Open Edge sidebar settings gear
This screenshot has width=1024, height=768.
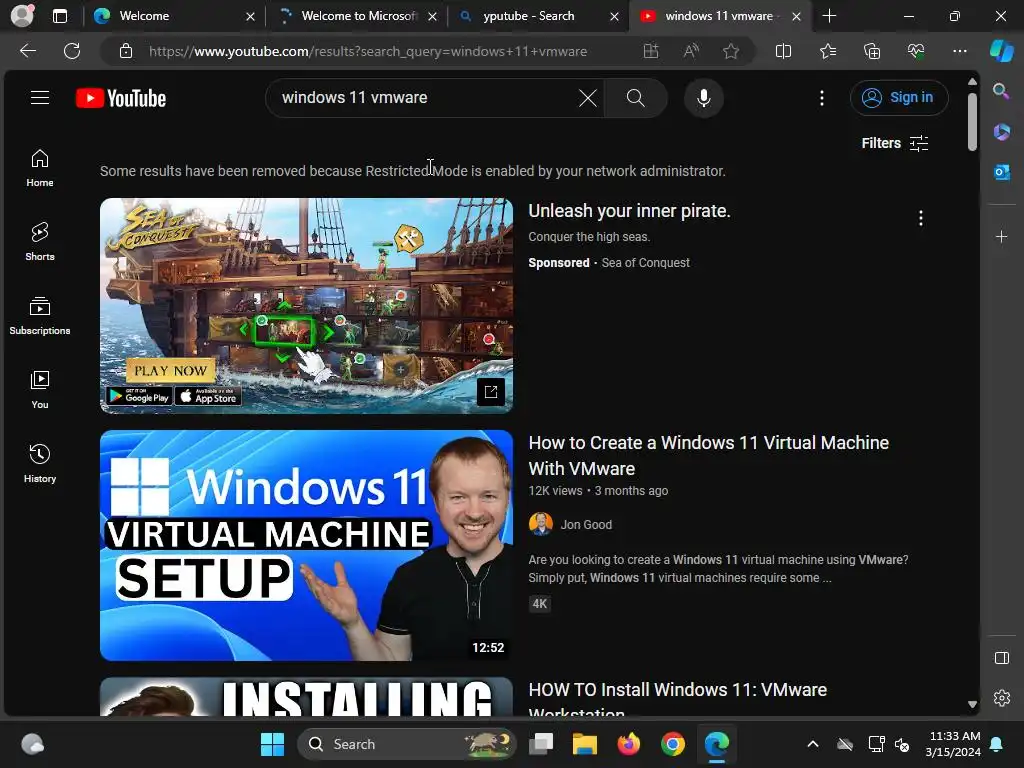[1001, 698]
